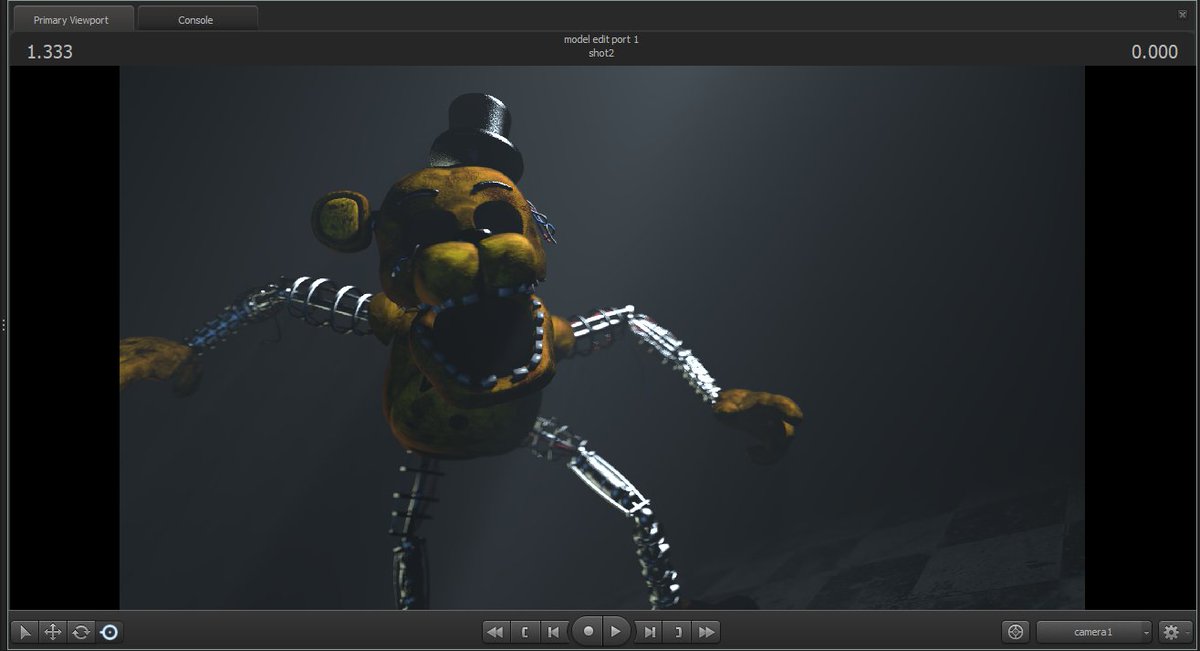The image size is (1200, 651).
Task: Toggle the screen-space manipulator
Action: coord(111,632)
